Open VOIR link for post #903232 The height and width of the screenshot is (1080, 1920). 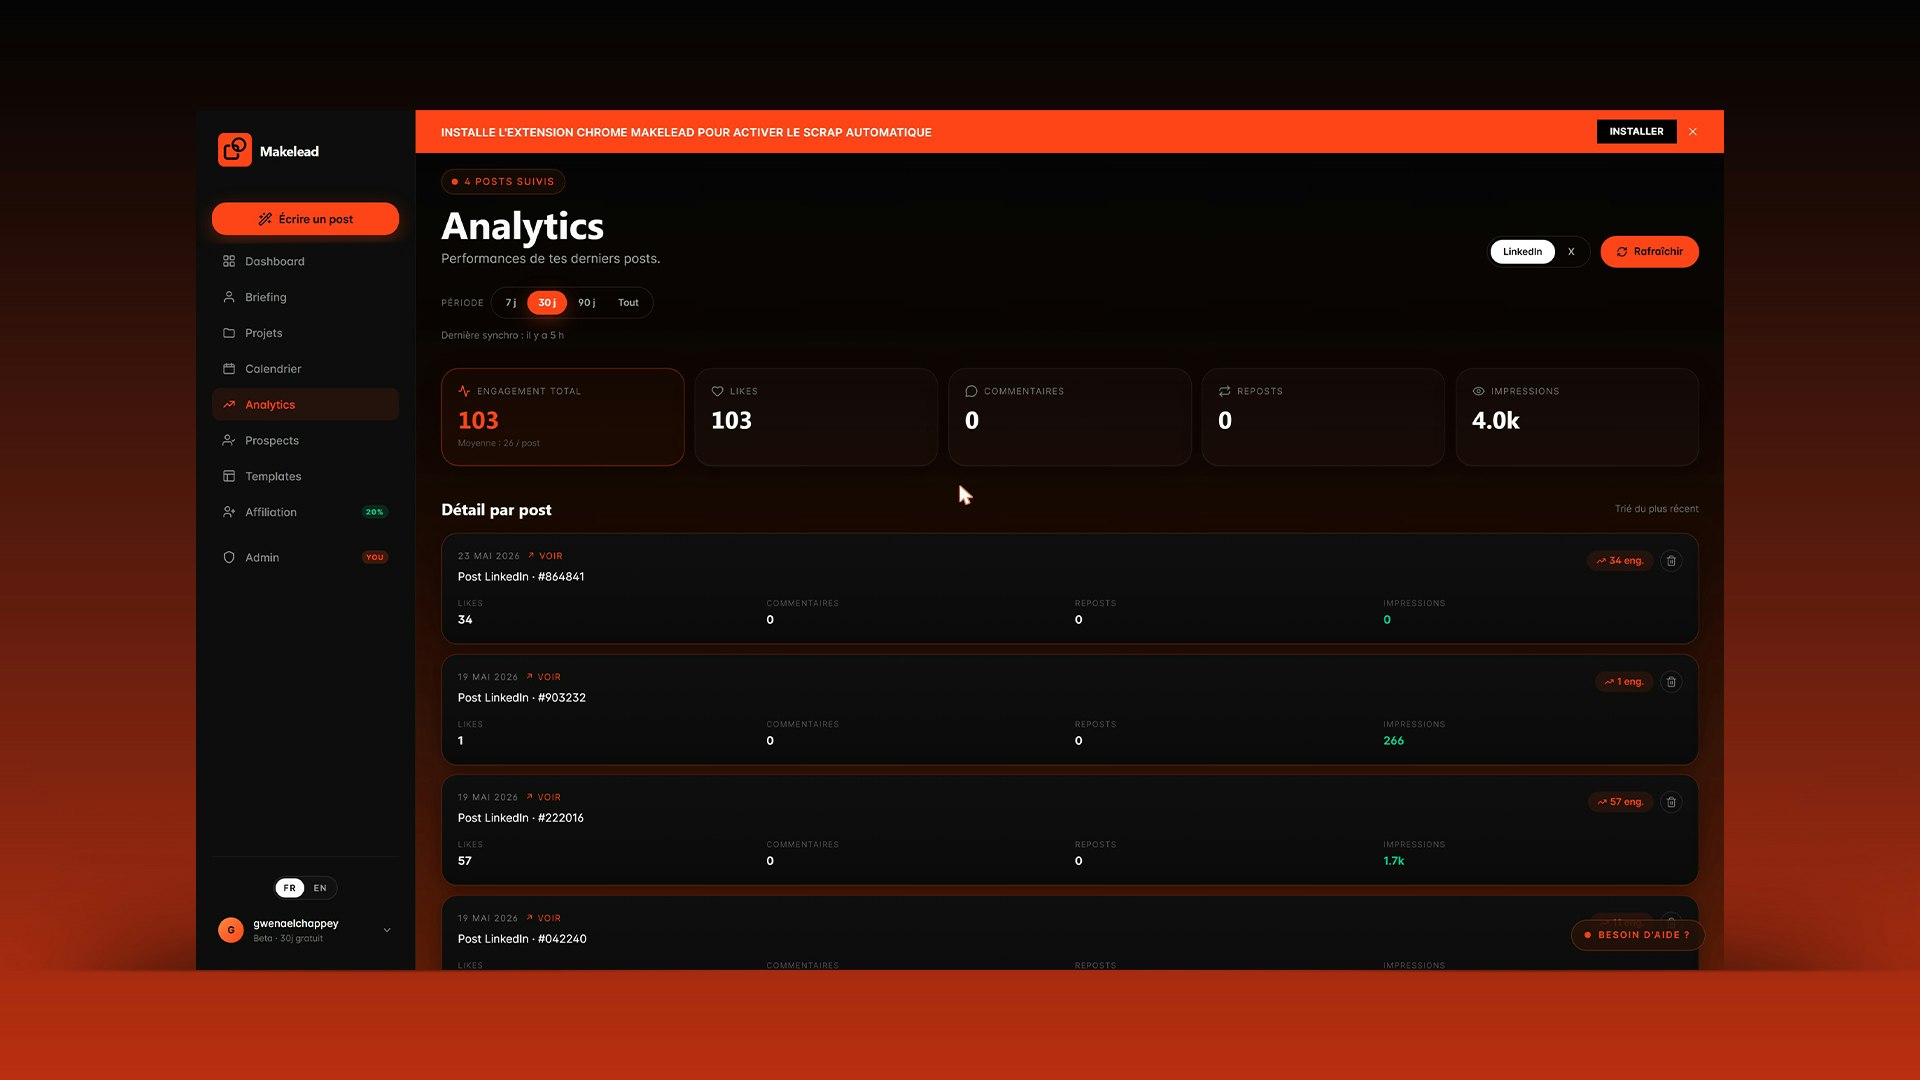pos(543,677)
